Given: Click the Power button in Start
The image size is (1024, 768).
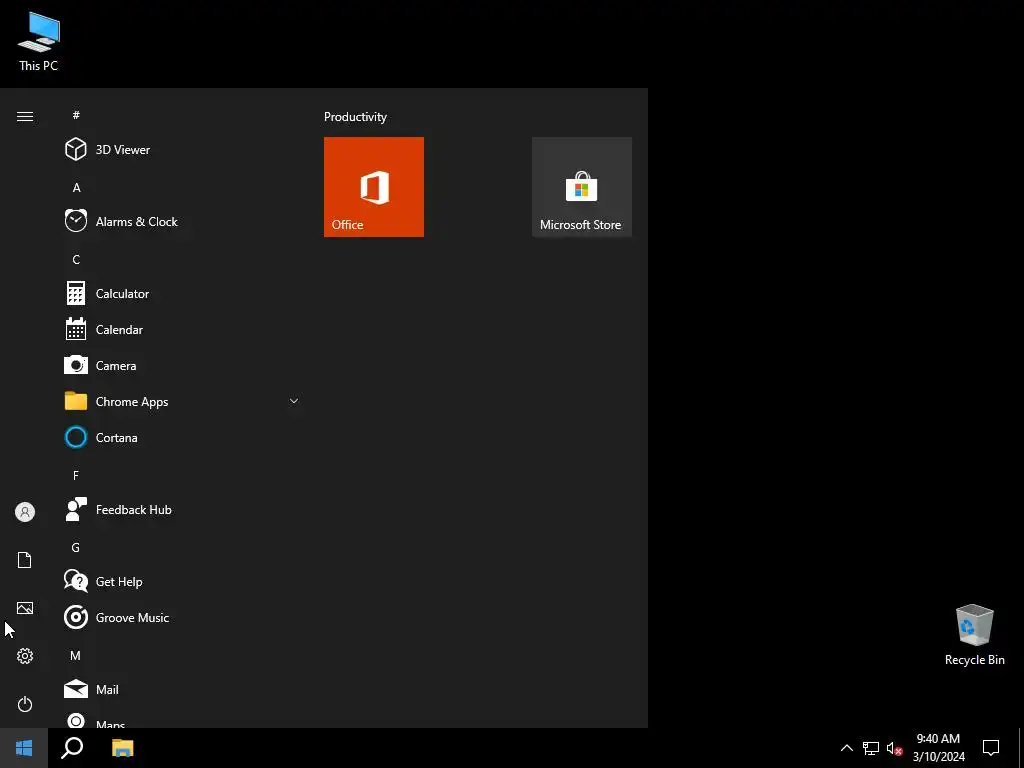Looking at the screenshot, I should point(25,704).
